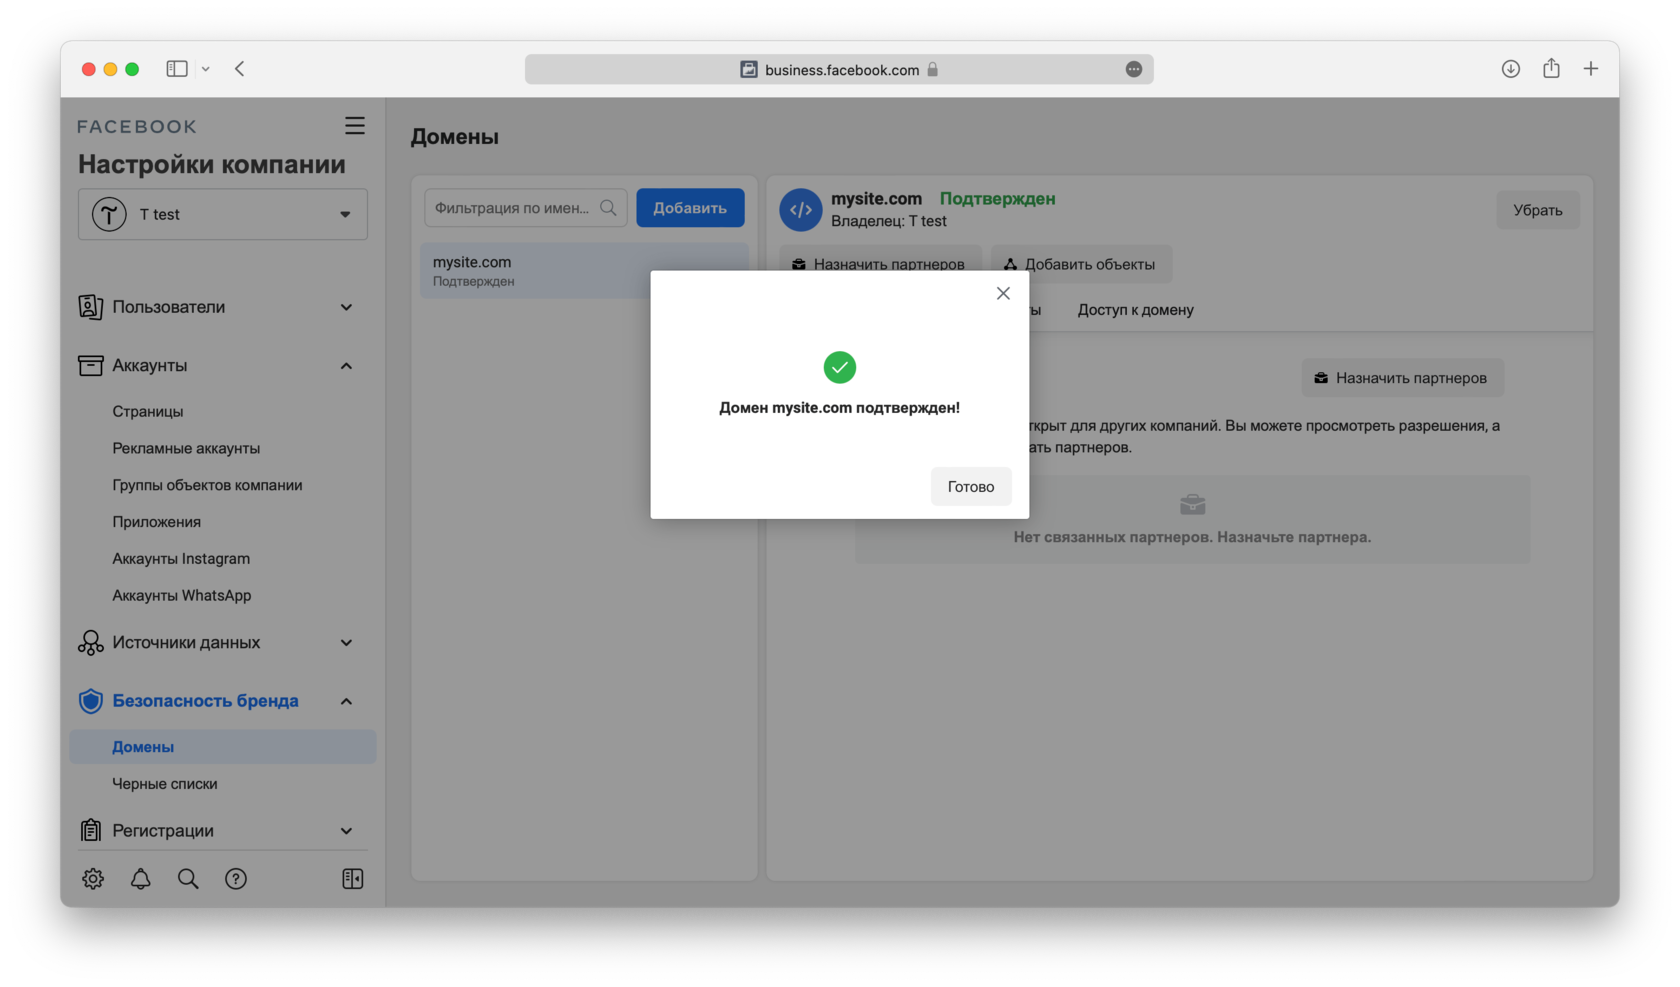
Task: Toggle the sidebar collapse panel icon
Action: click(353, 879)
